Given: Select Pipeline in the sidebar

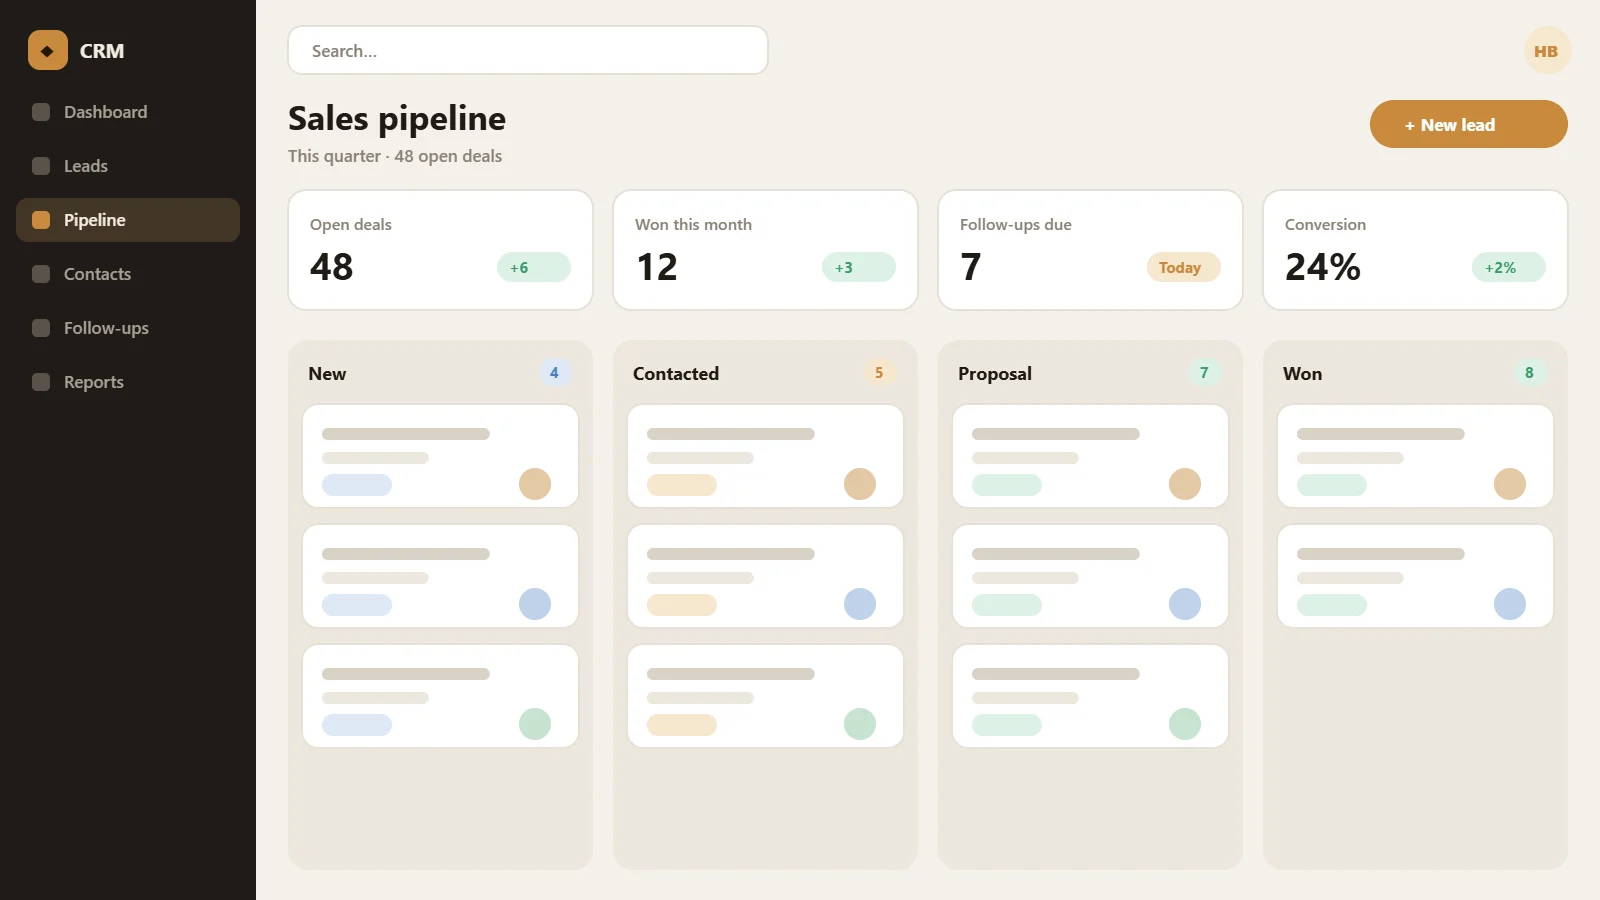Looking at the screenshot, I should [x=128, y=220].
